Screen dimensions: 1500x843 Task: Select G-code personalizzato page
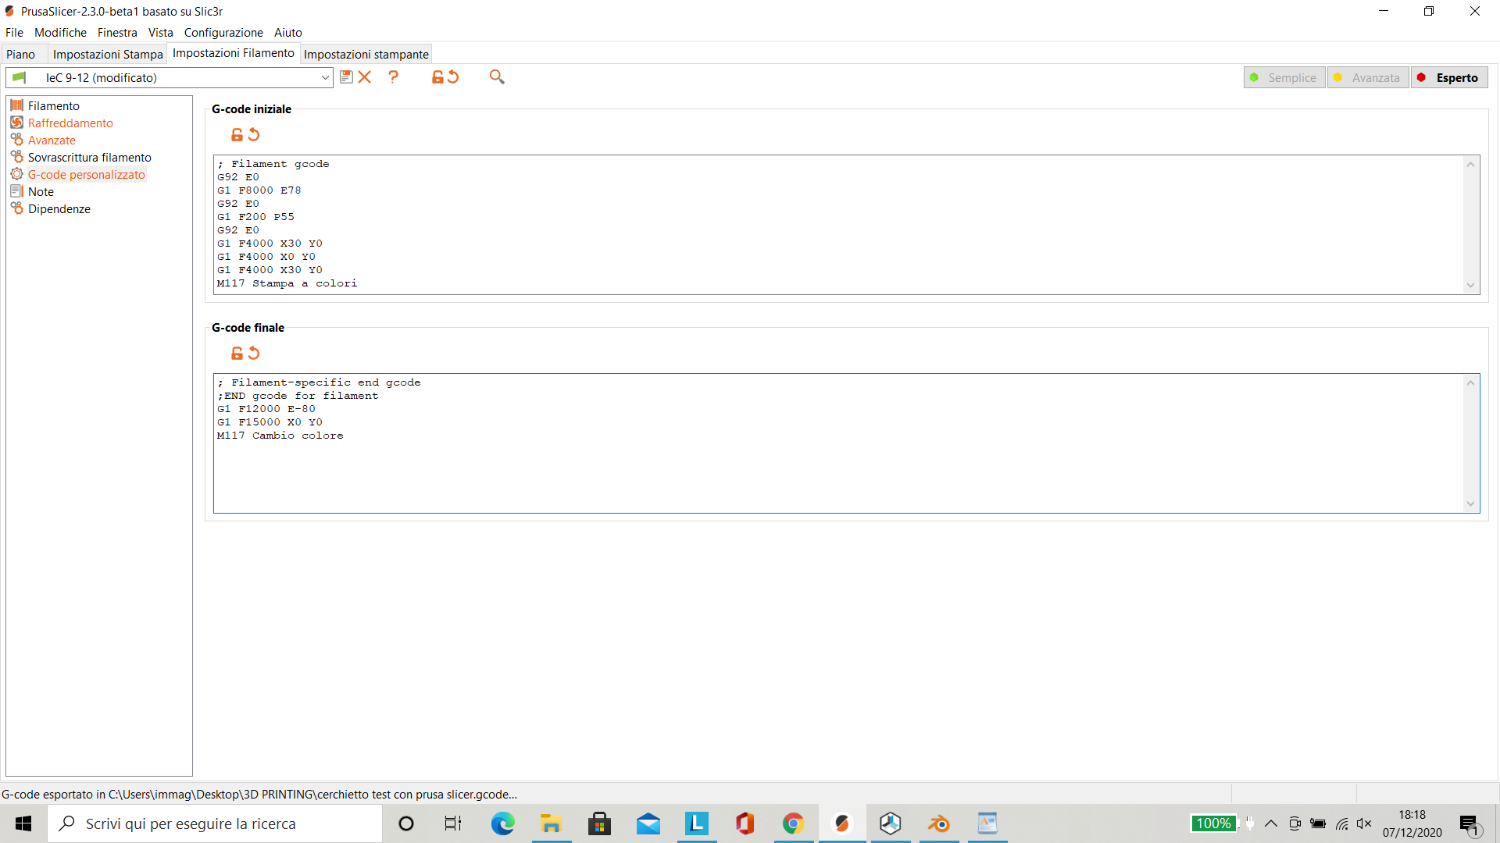86,174
